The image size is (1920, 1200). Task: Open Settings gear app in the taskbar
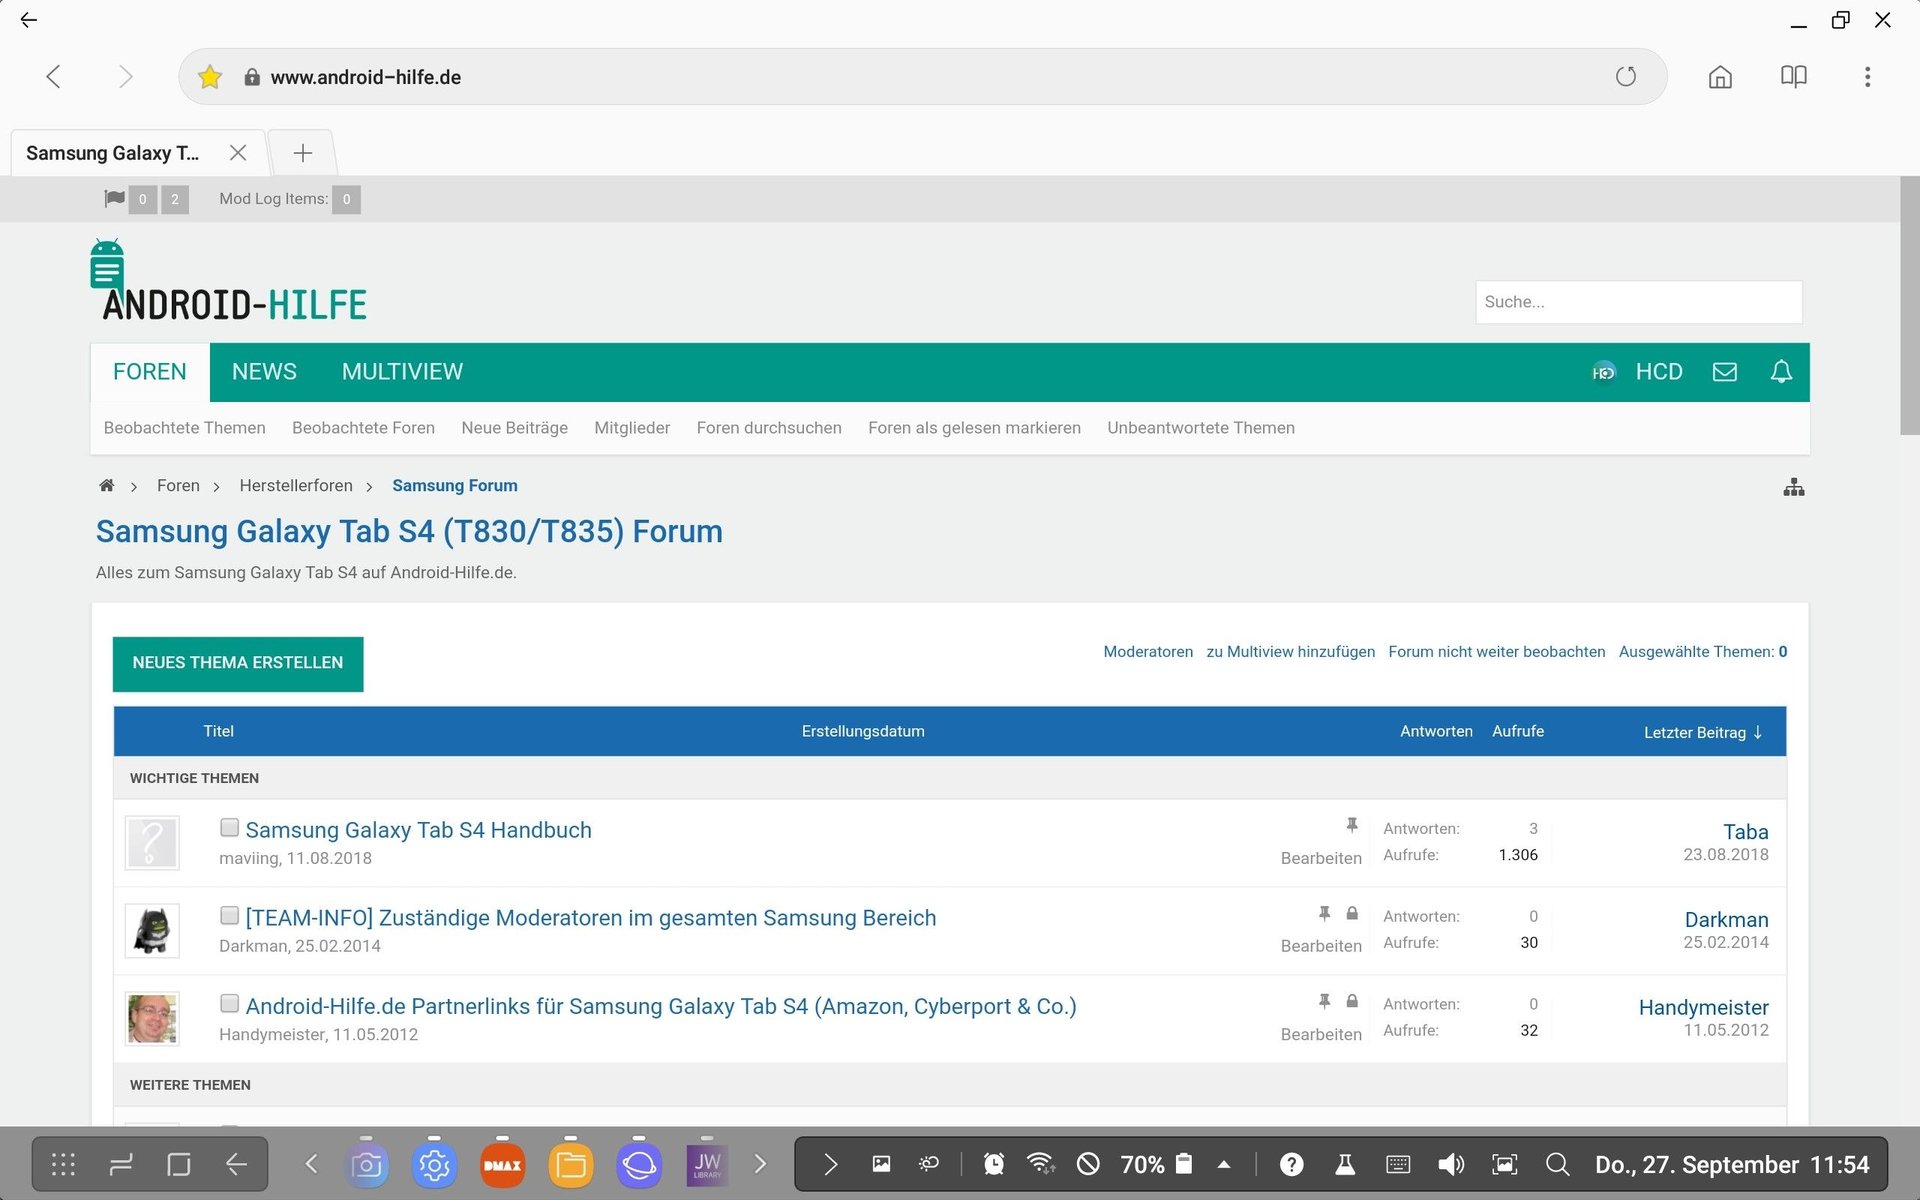[x=434, y=1165]
